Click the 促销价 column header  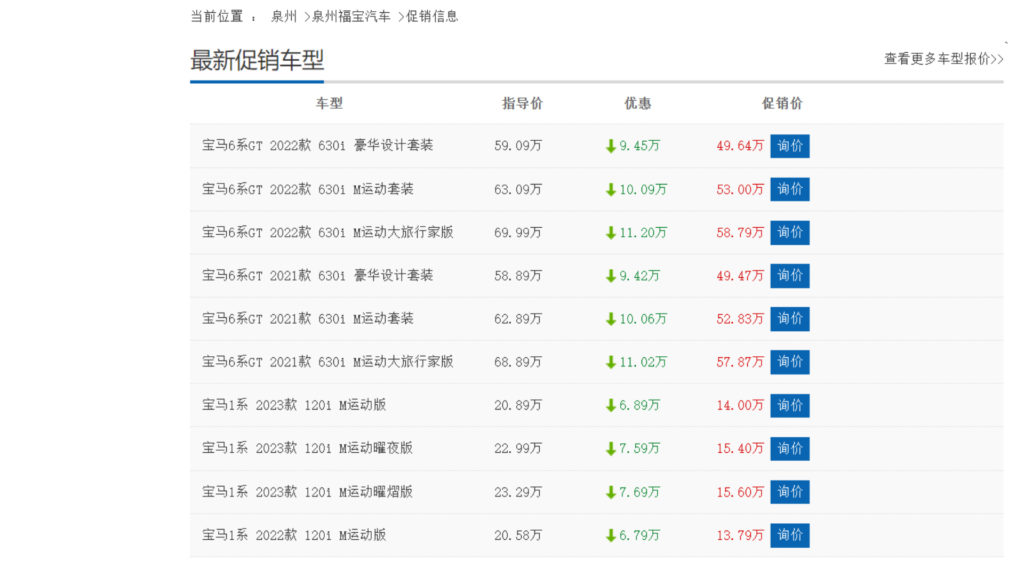point(782,103)
